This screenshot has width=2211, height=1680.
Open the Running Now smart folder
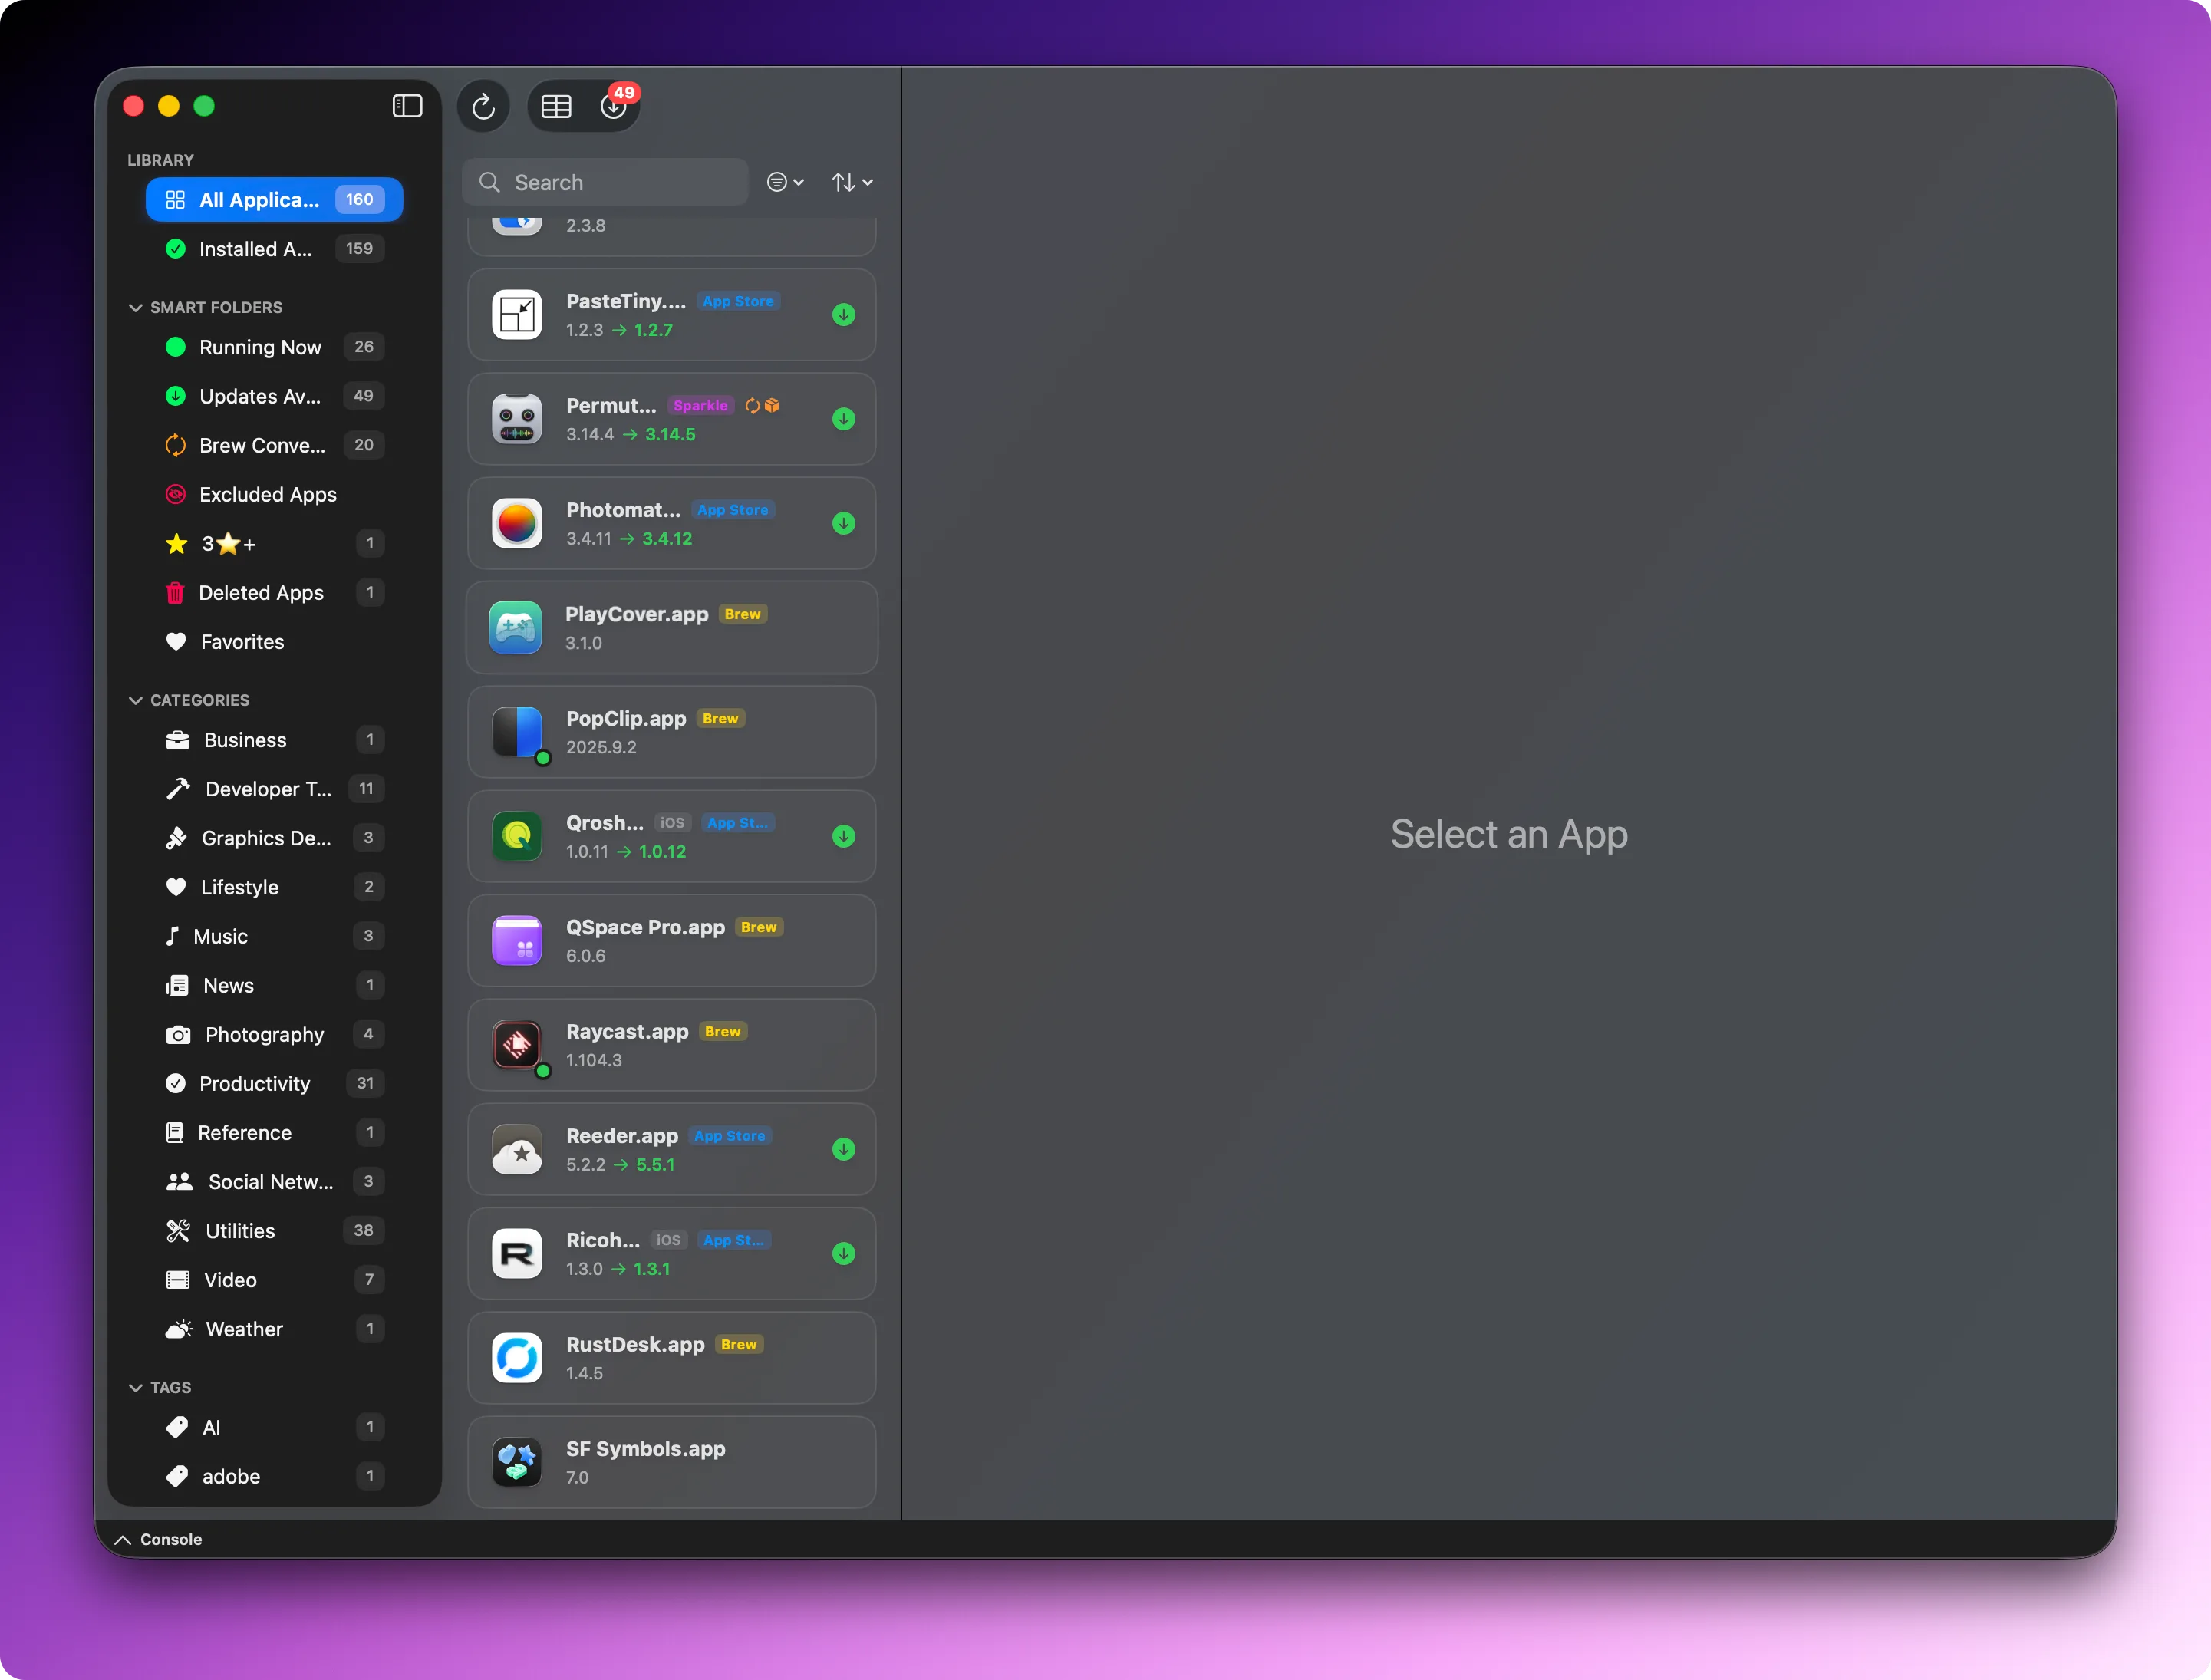(x=274, y=347)
